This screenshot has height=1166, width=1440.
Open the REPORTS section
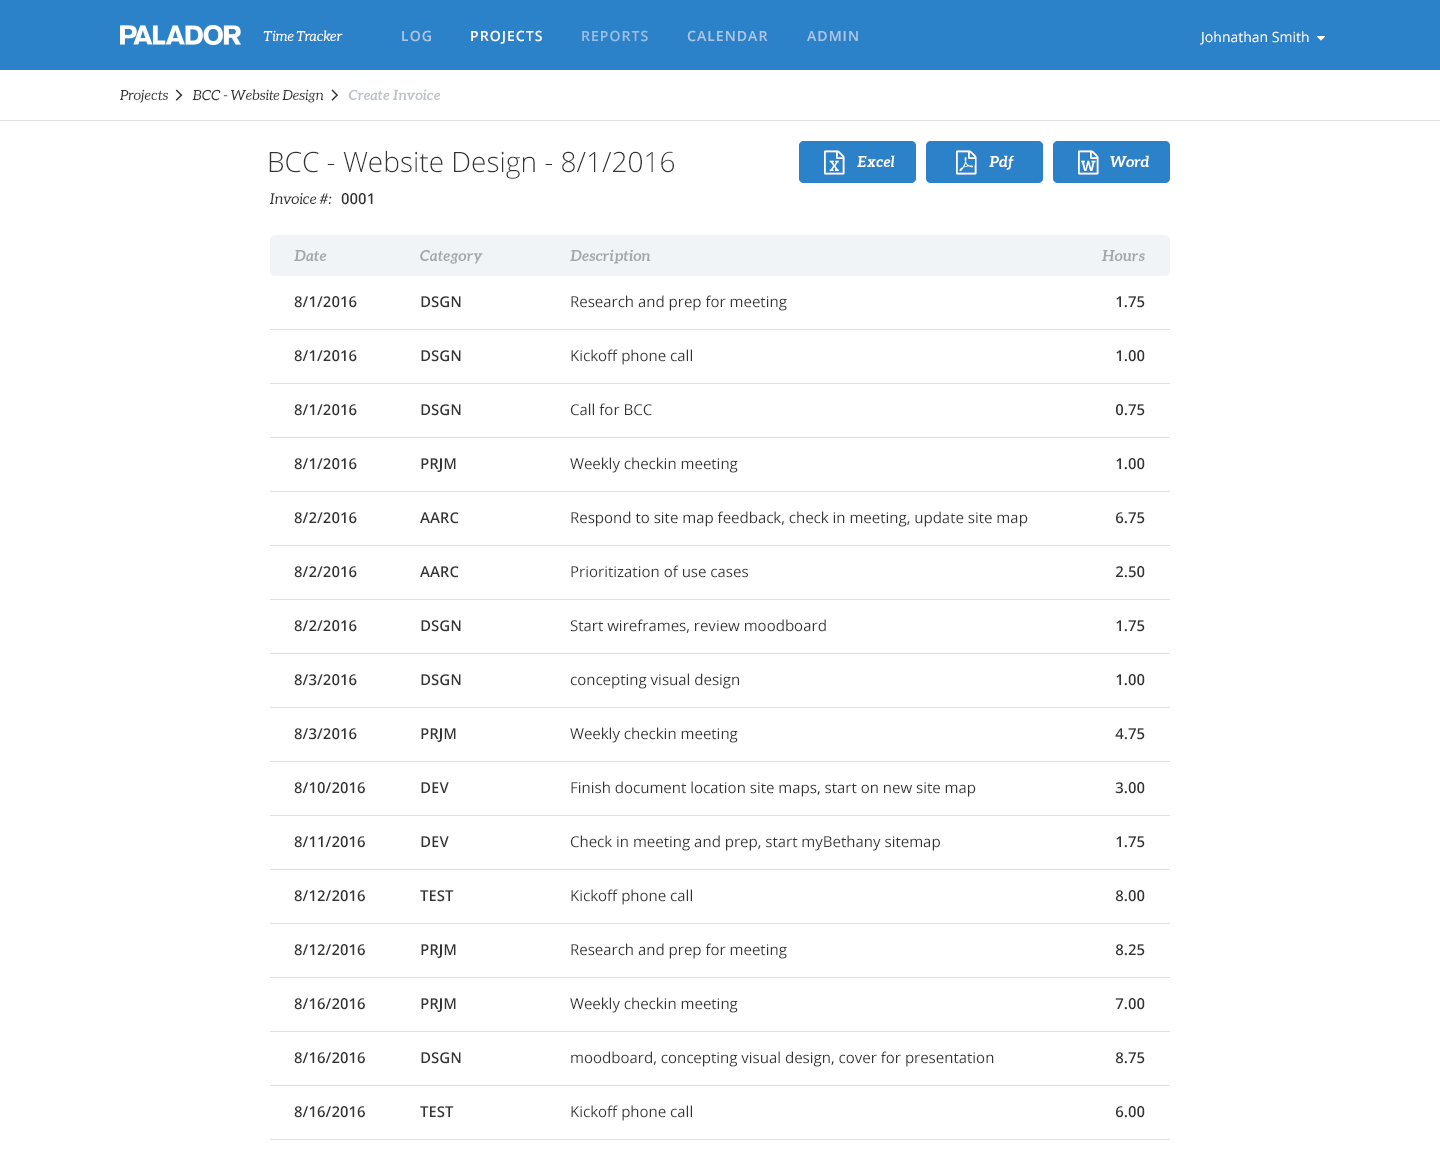[614, 36]
